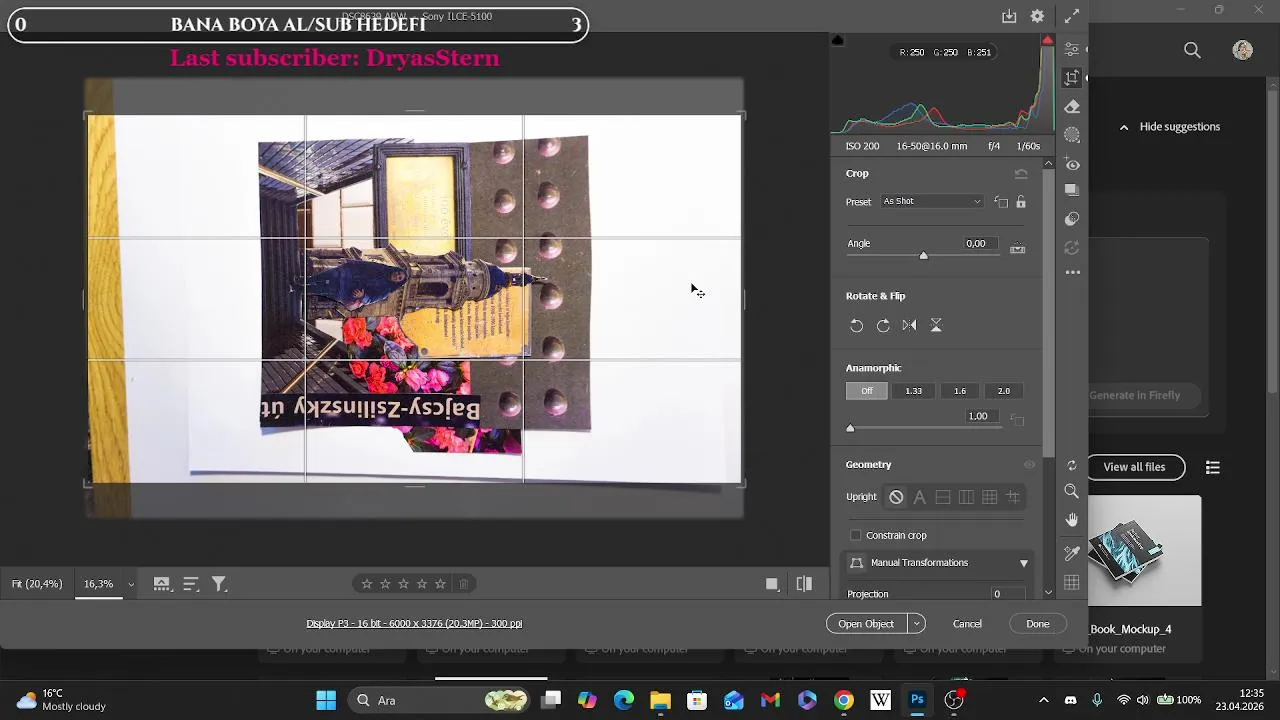Image resolution: width=1280 pixels, height=720 pixels.
Task: Collapse Hide suggestions chevron in Photoshop
Action: point(1124,127)
